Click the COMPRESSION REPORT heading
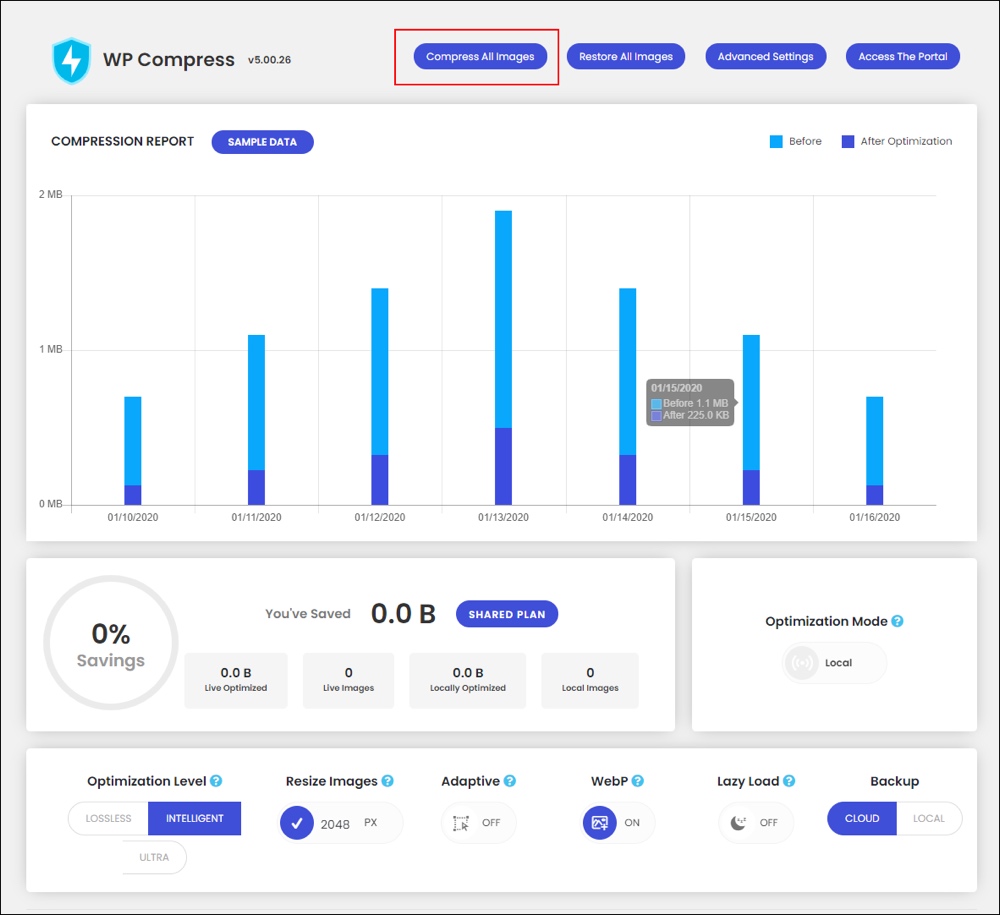 pos(122,142)
